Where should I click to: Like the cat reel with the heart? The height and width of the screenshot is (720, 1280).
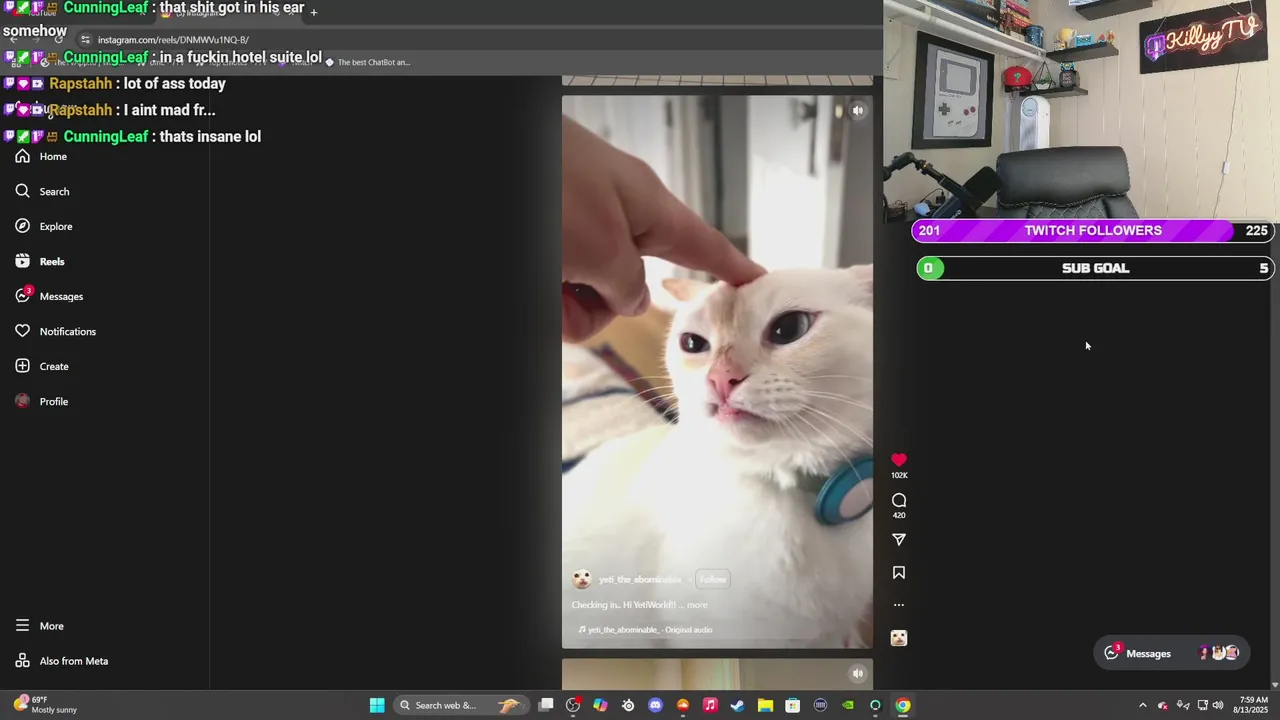(899, 460)
